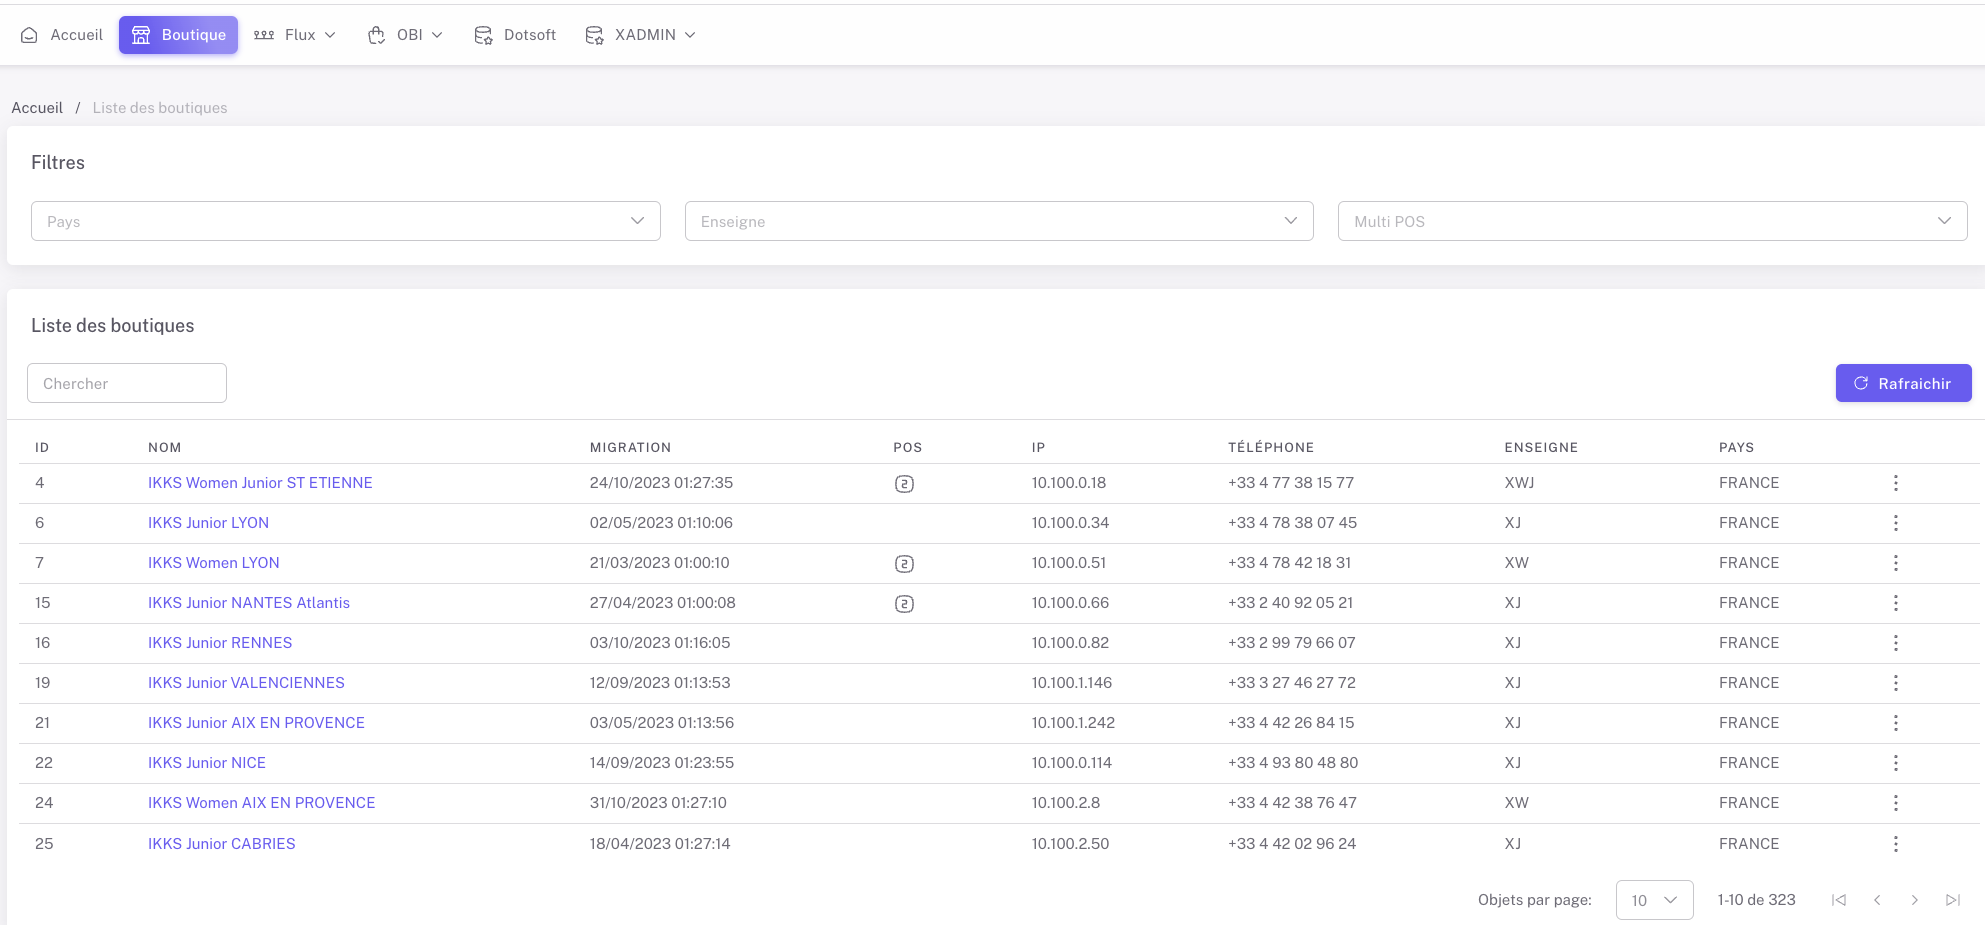Go to the last page of results
Viewport: 1985px width, 925px height.
tap(1952, 900)
